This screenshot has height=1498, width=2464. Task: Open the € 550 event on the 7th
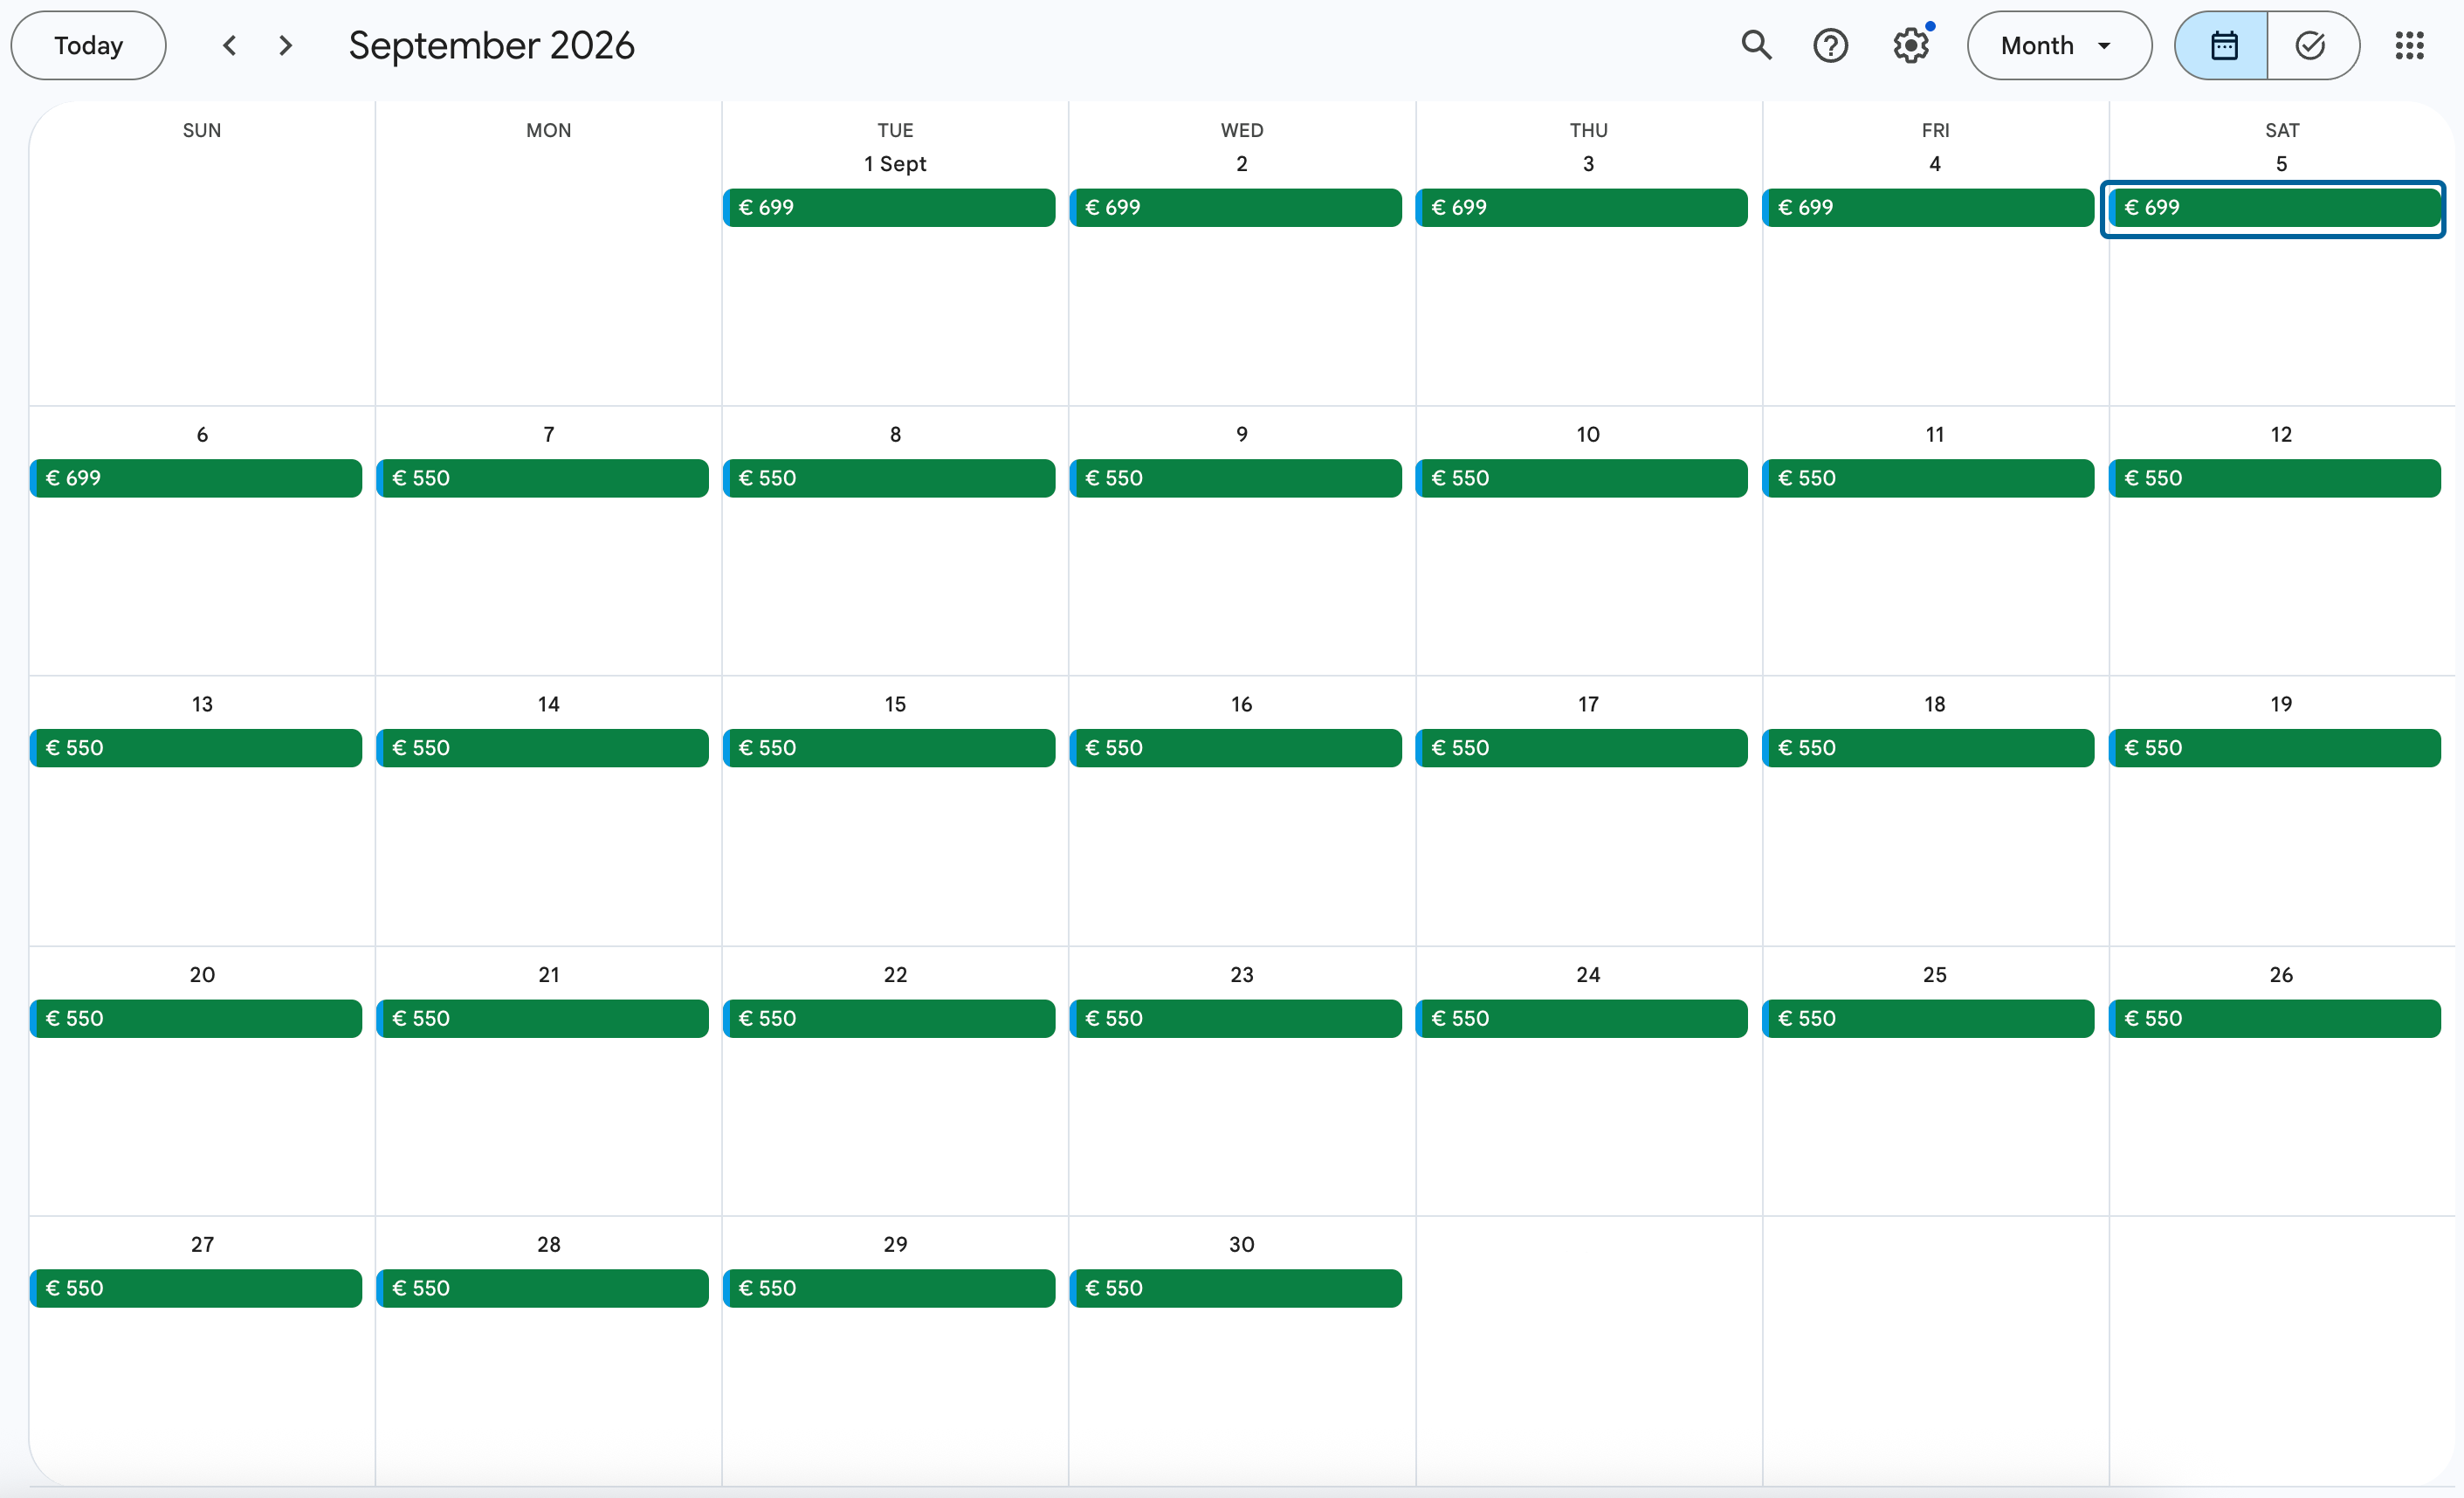pos(542,478)
